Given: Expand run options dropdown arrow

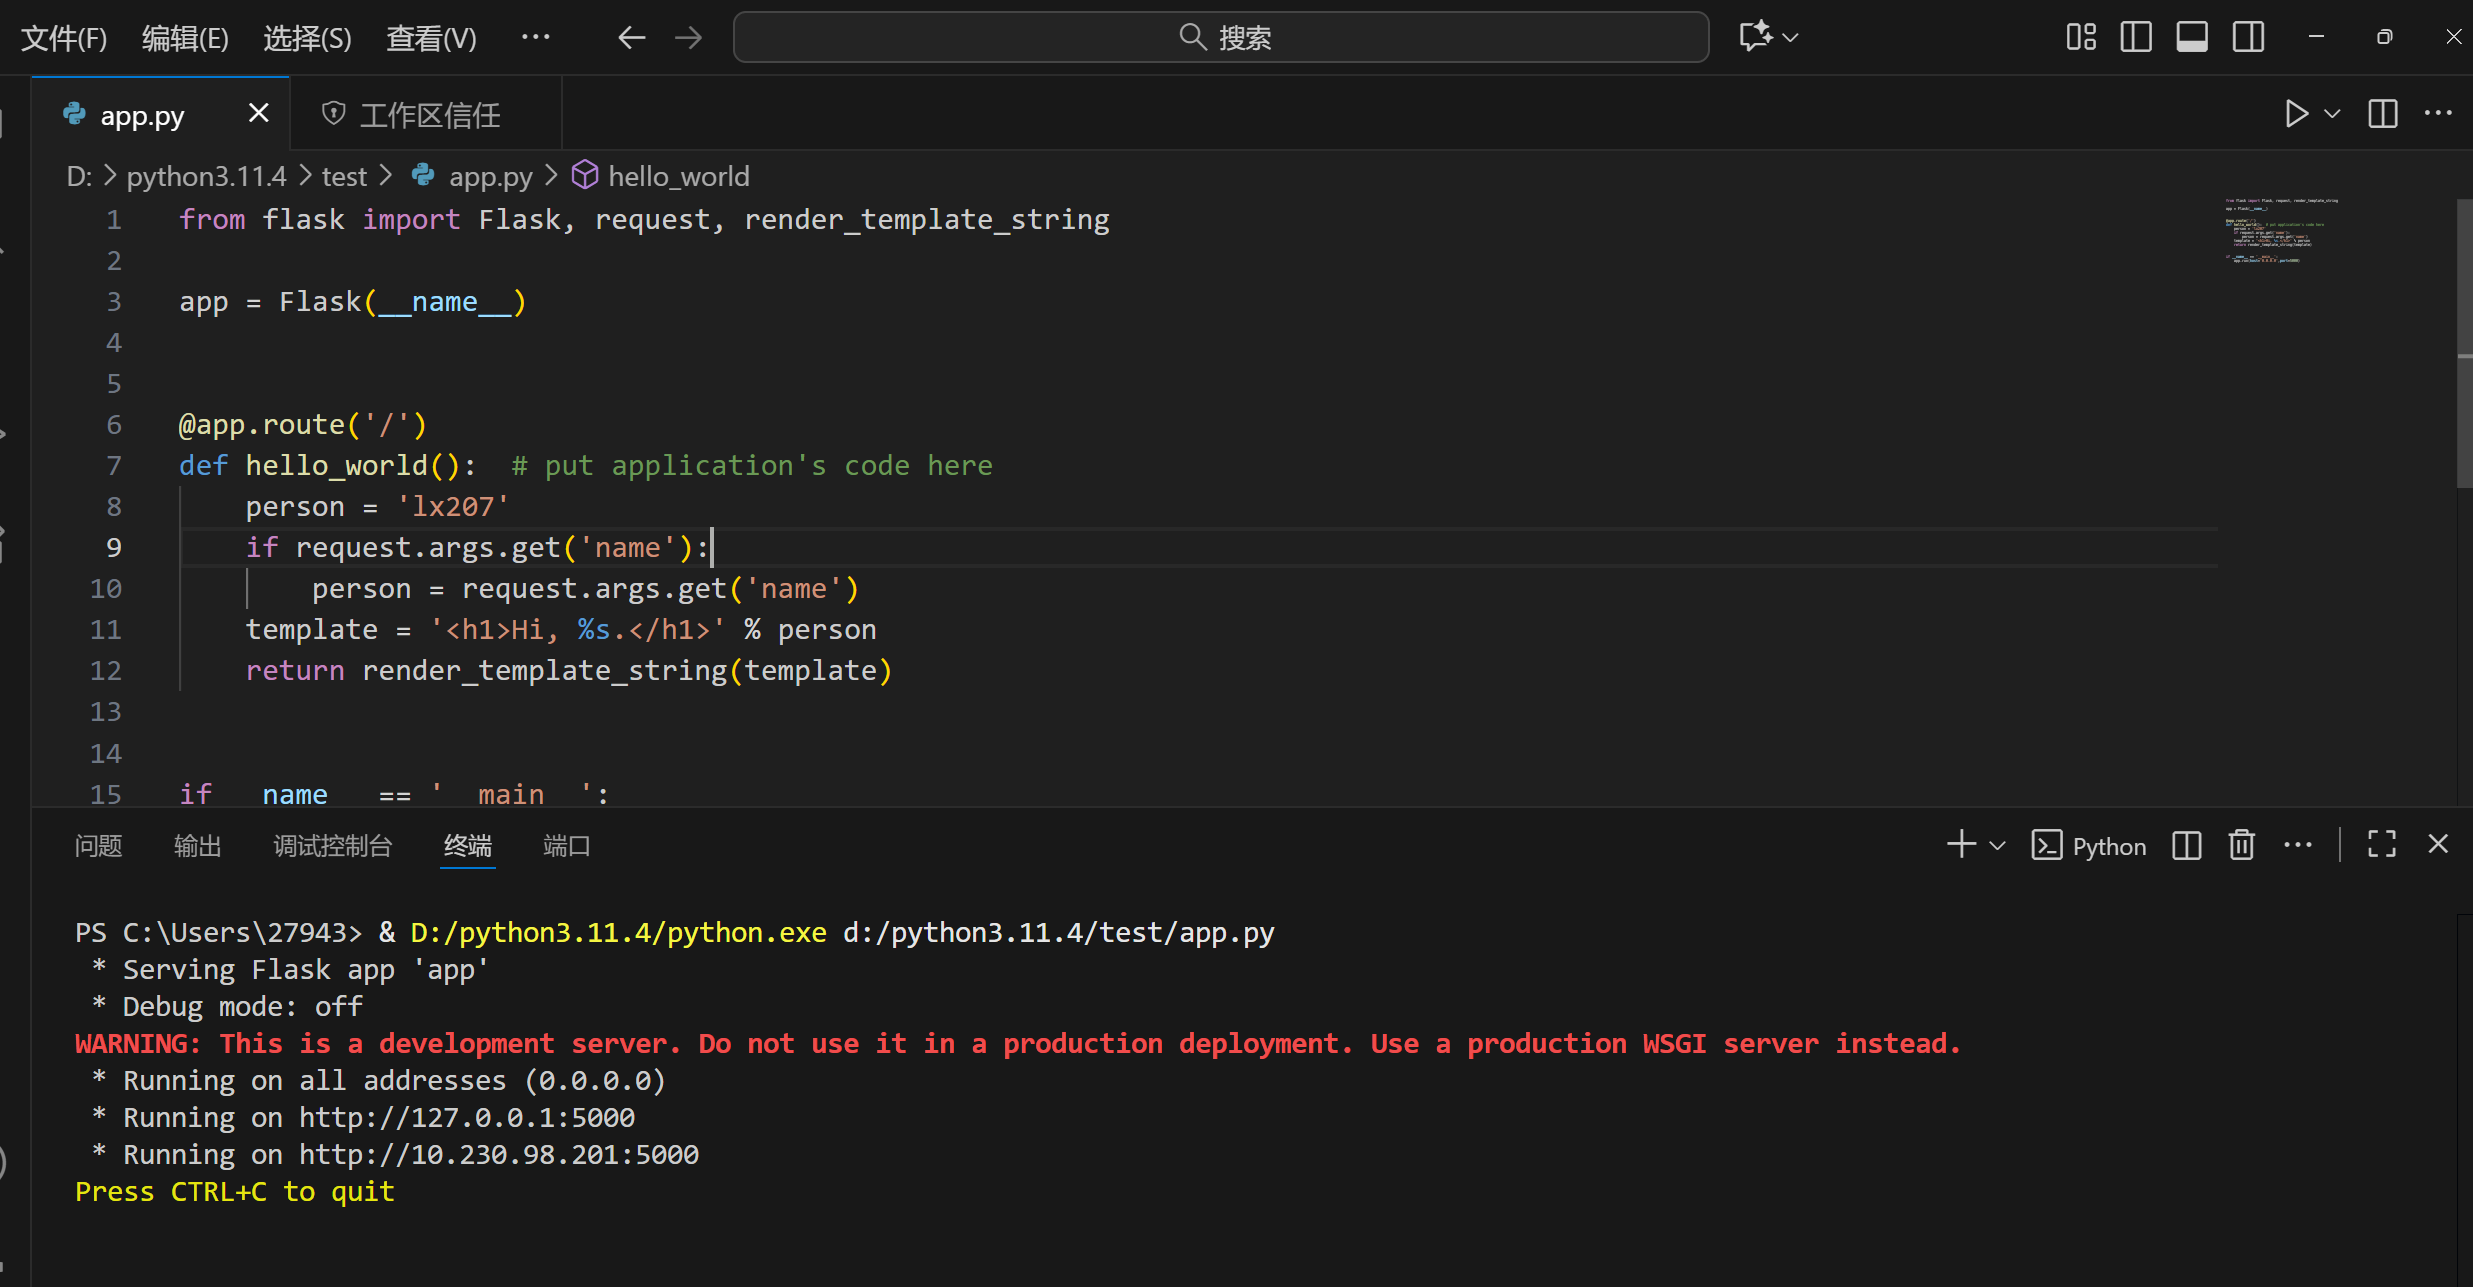Looking at the screenshot, I should 2332,114.
